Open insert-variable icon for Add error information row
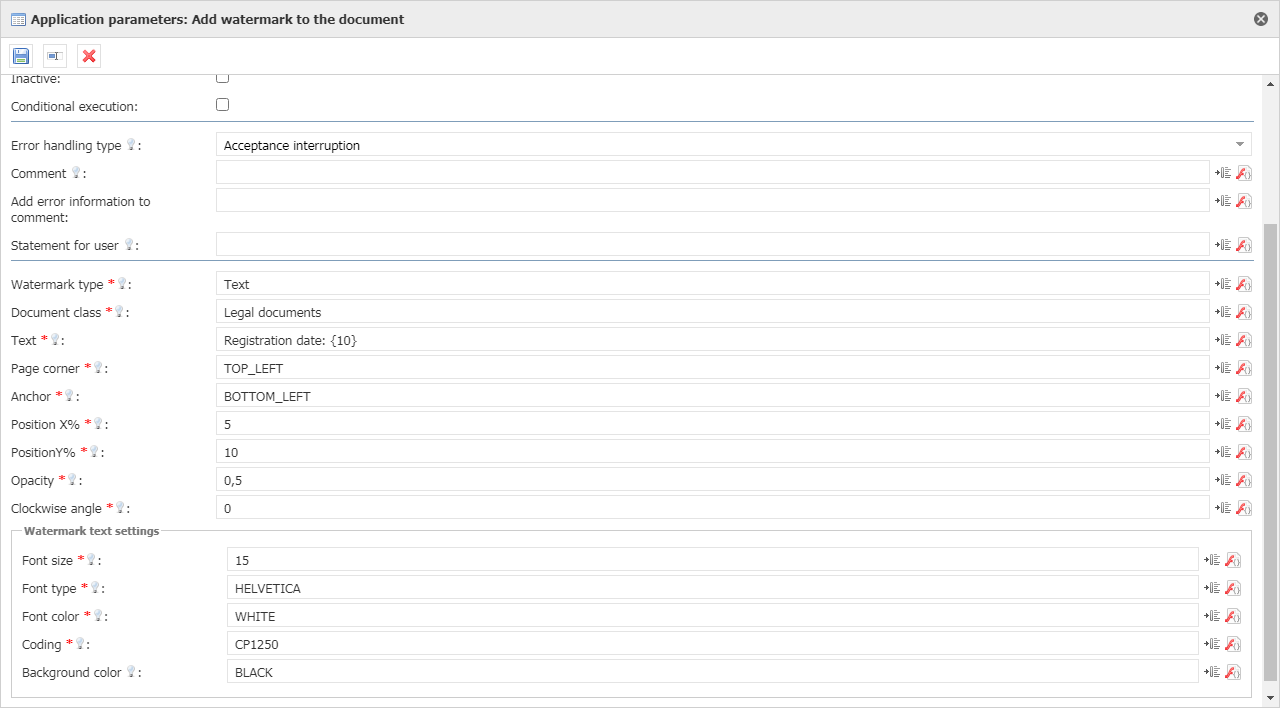Screen dimensions: 1280x708 tap(1223, 201)
